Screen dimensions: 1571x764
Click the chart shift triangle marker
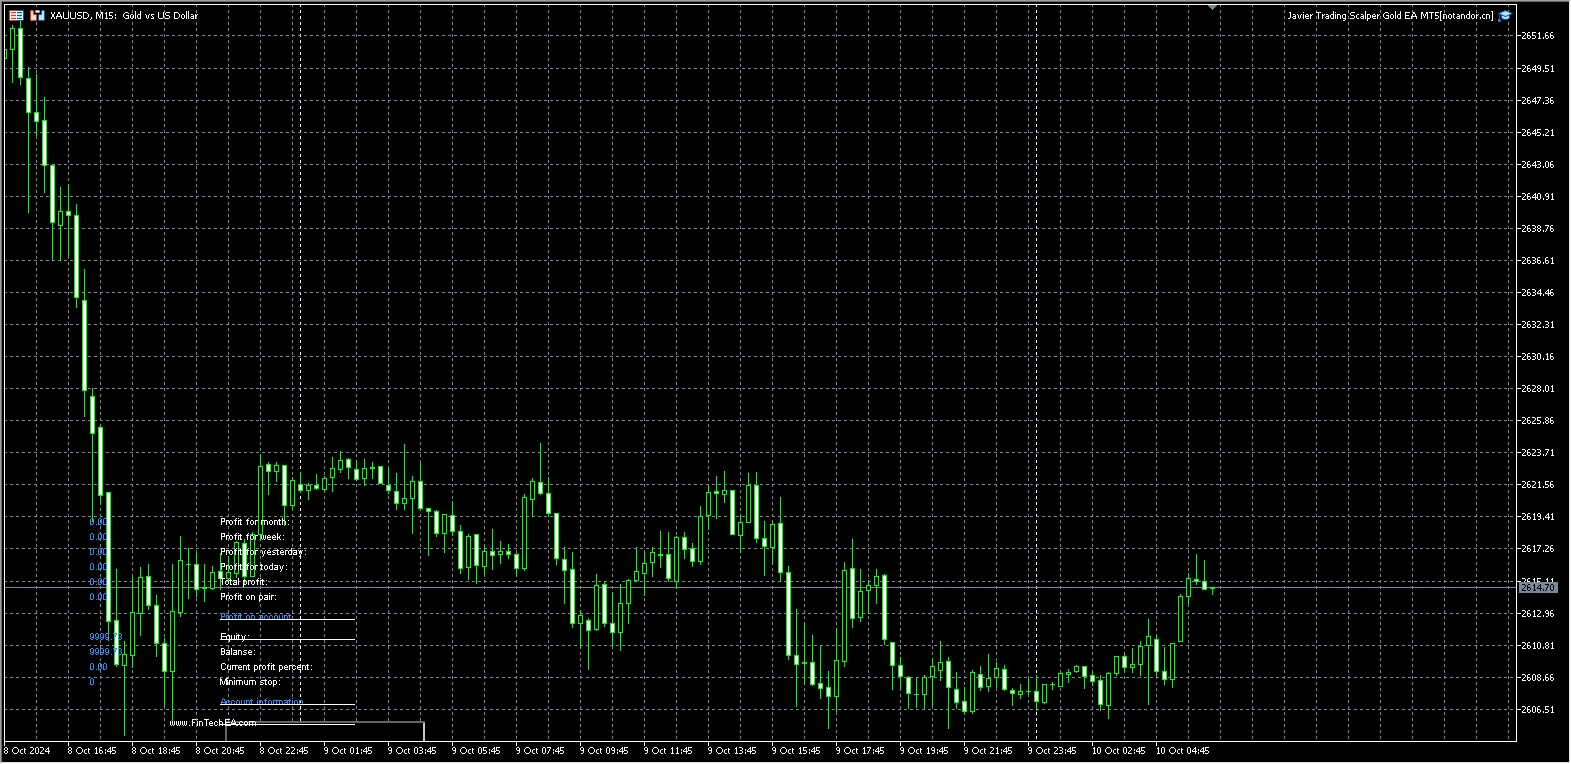pos(1212,7)
